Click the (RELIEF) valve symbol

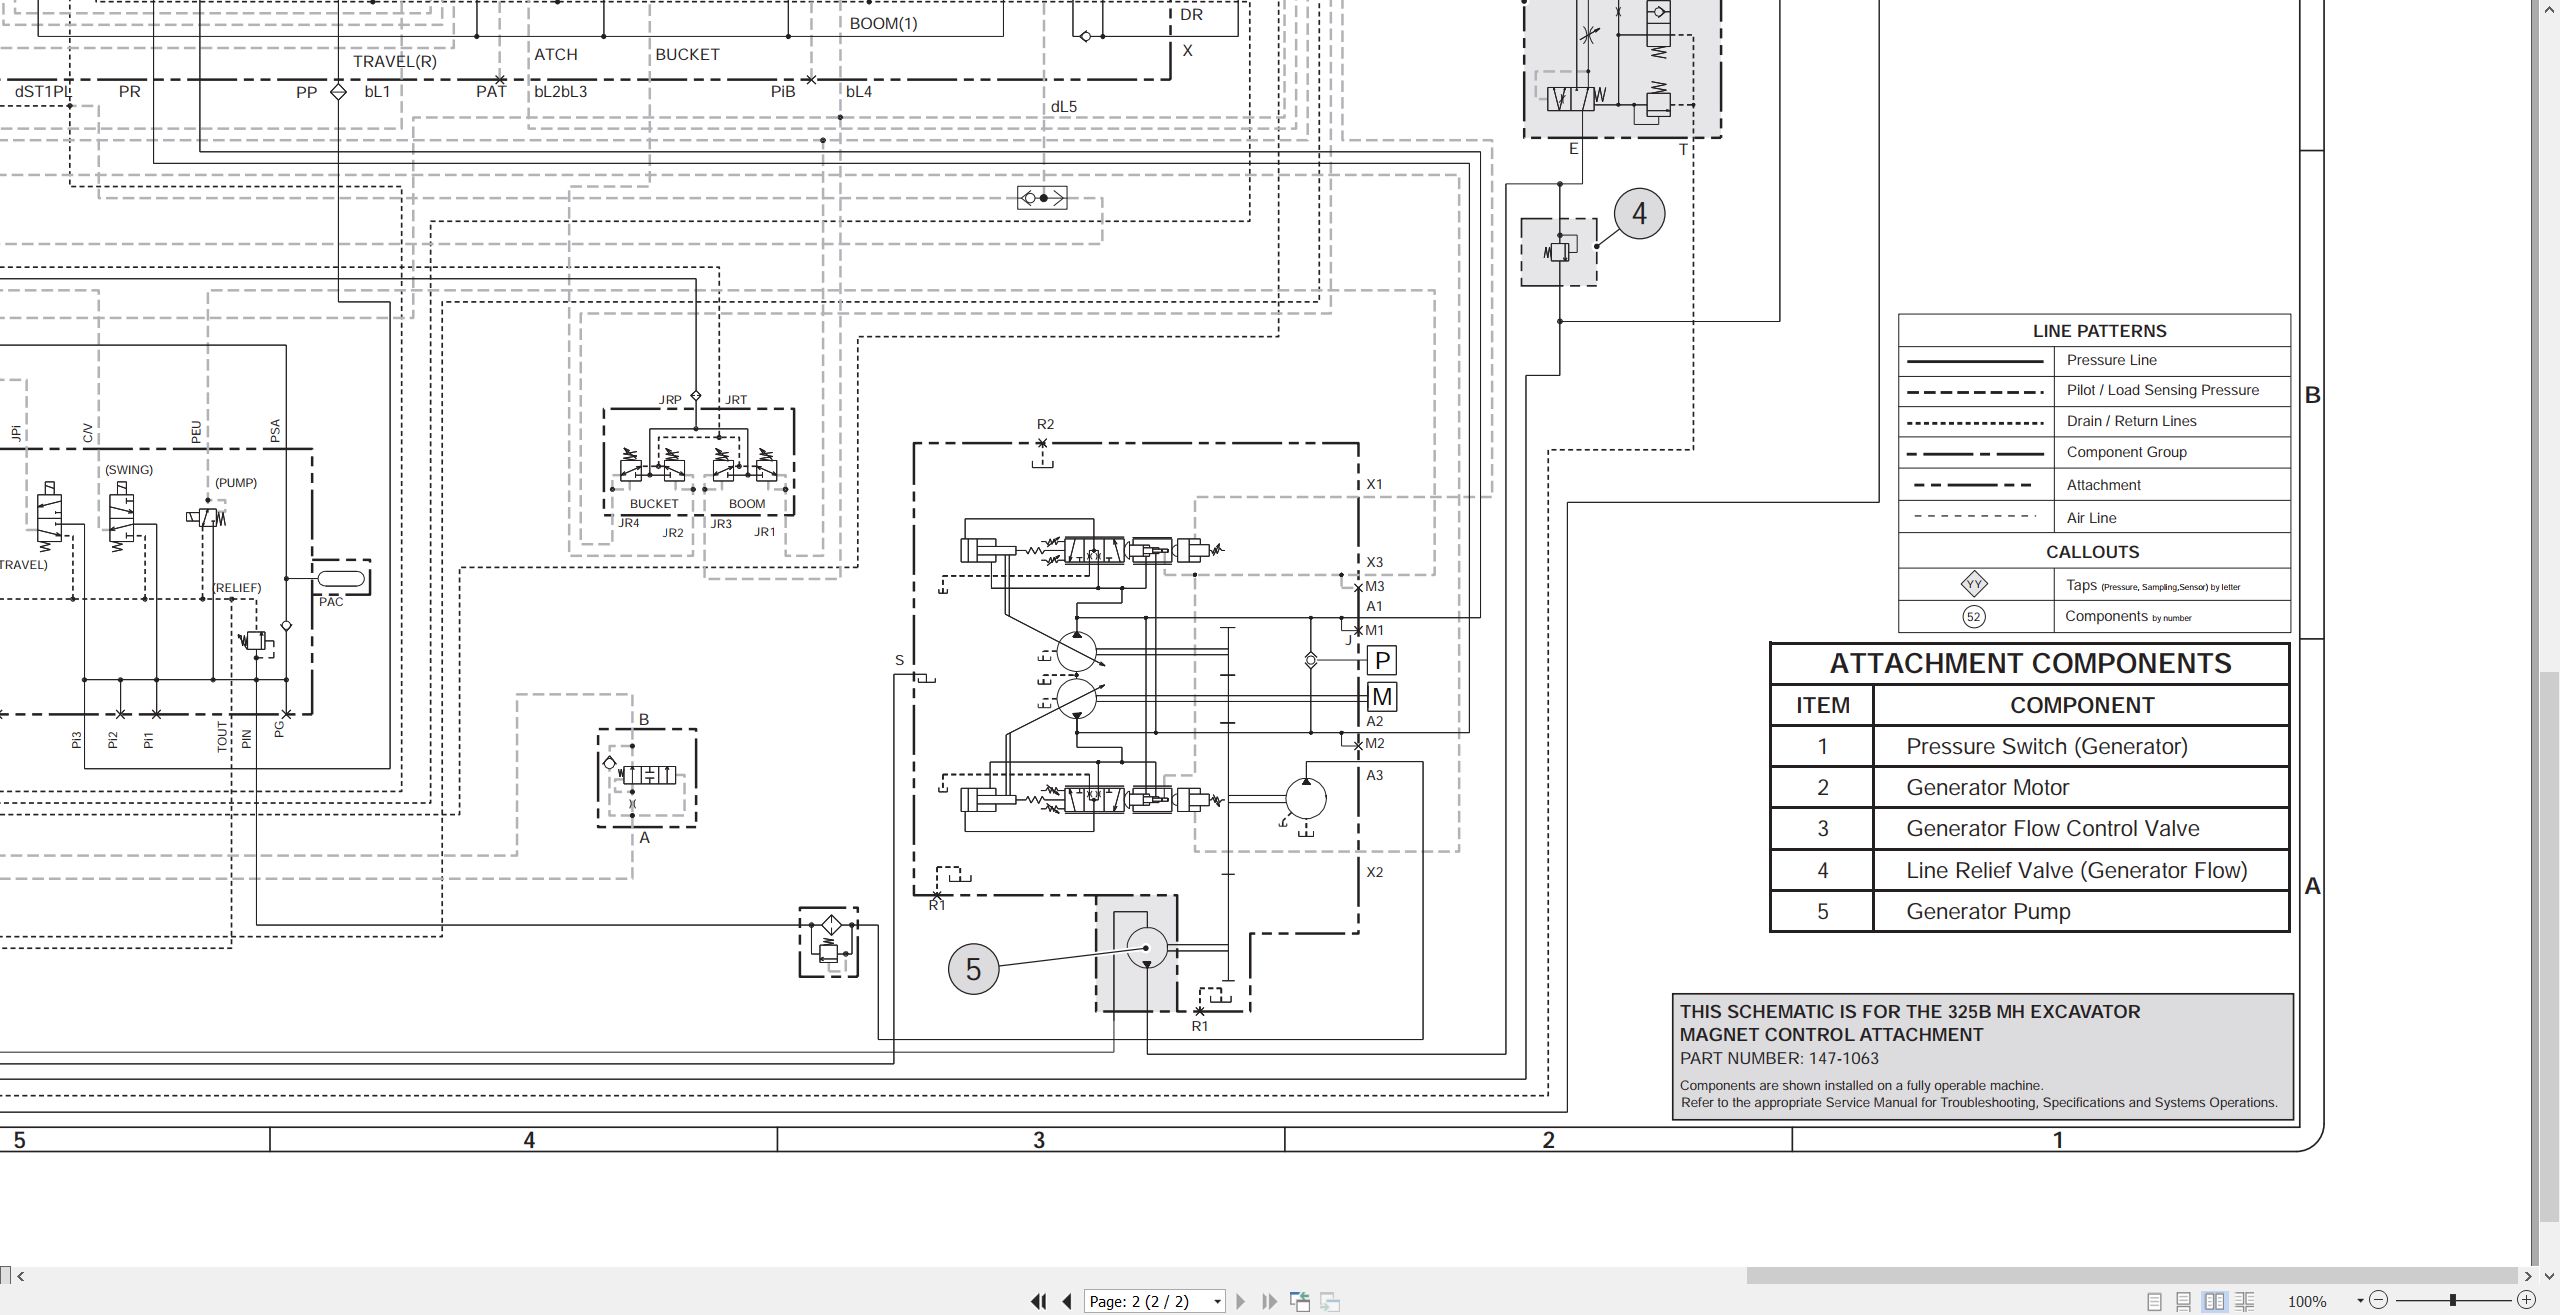tap(255, 641)
